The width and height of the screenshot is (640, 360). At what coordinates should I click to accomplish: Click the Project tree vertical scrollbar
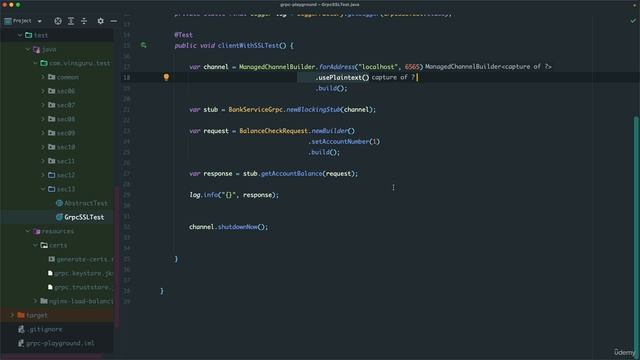(x=118, y=257)
